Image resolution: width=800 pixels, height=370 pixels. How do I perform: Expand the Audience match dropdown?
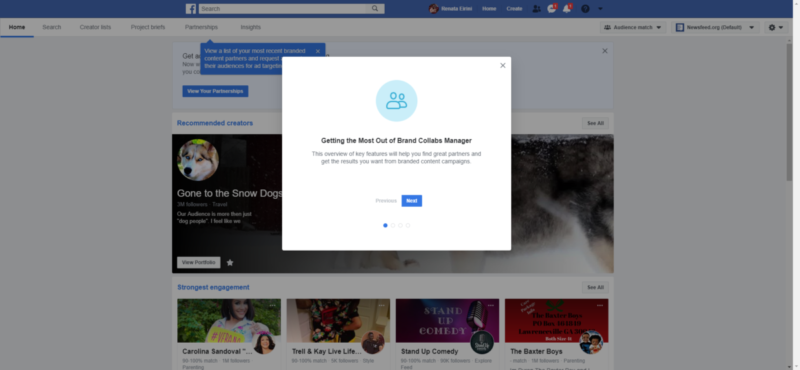coord(633,28)
